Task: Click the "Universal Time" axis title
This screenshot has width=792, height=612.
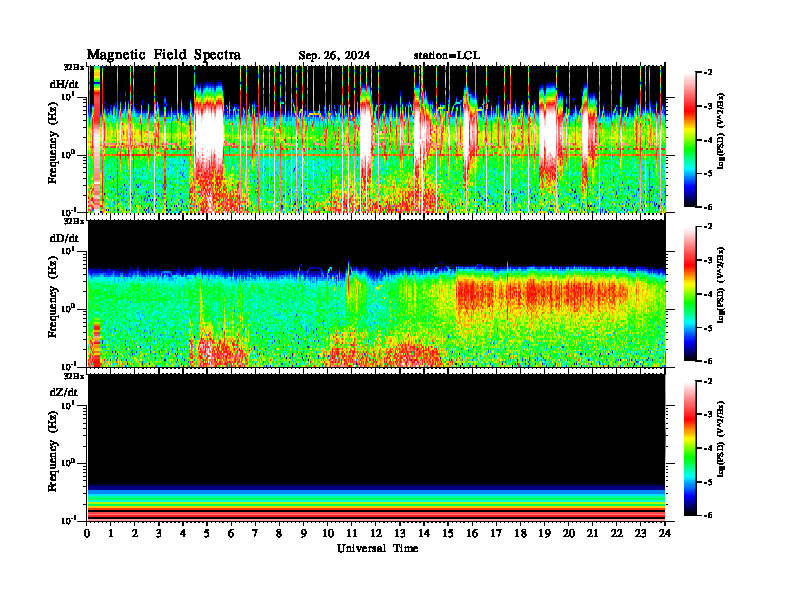Action: [x=377, y=548]
